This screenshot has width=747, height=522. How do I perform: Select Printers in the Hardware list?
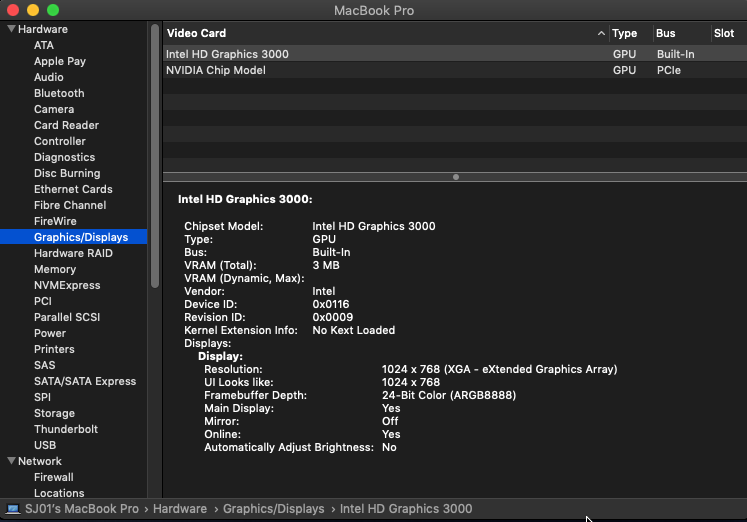[x=54, y=349]
